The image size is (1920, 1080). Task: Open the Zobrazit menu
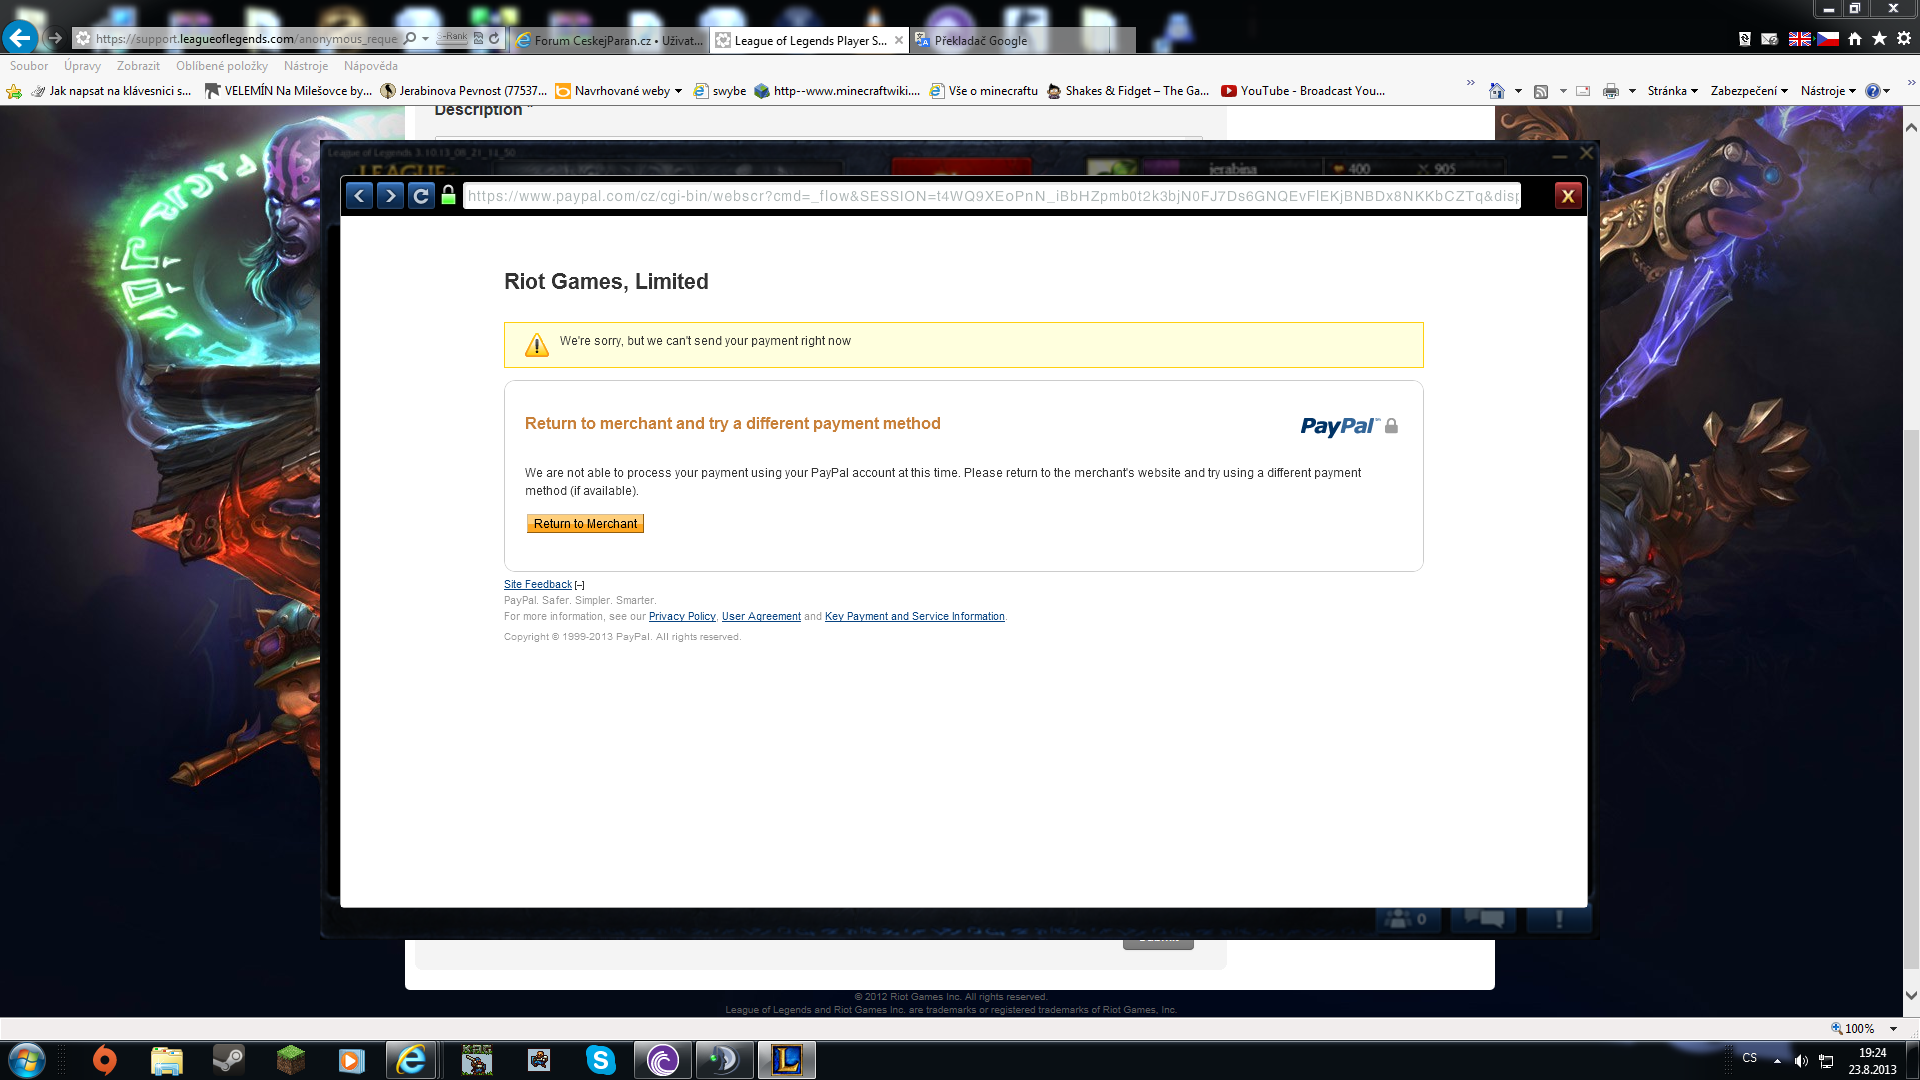click(x=138, y=66)
